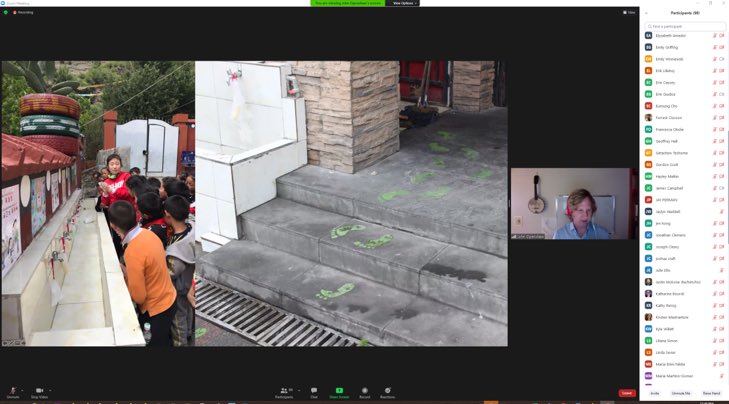Click muted mic icon in Hayley Malkin row
The image size is (729, 404).
(x=715, y=177)
